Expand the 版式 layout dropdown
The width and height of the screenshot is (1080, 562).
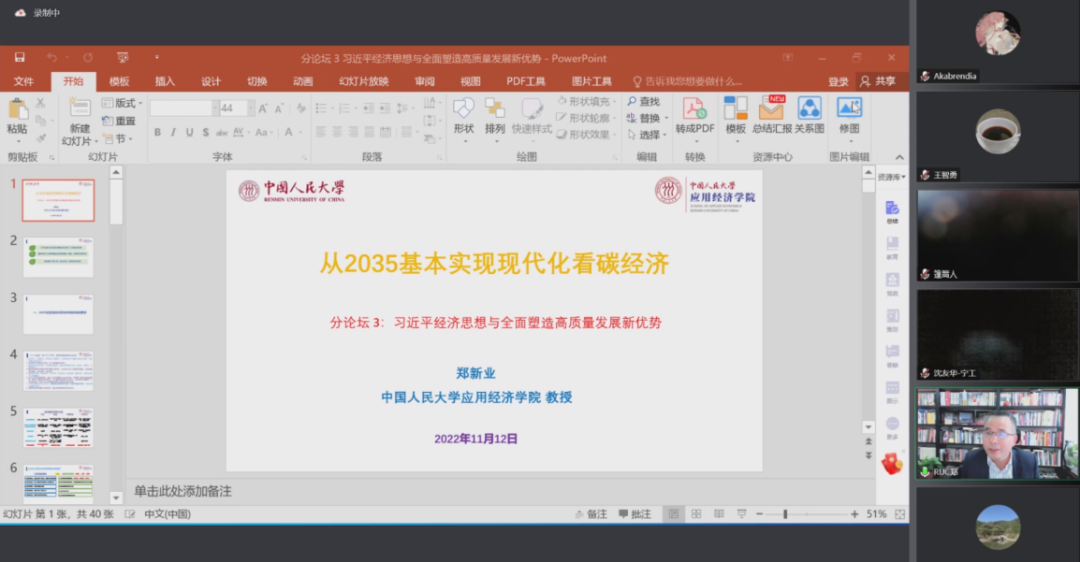tap(123, 103)
